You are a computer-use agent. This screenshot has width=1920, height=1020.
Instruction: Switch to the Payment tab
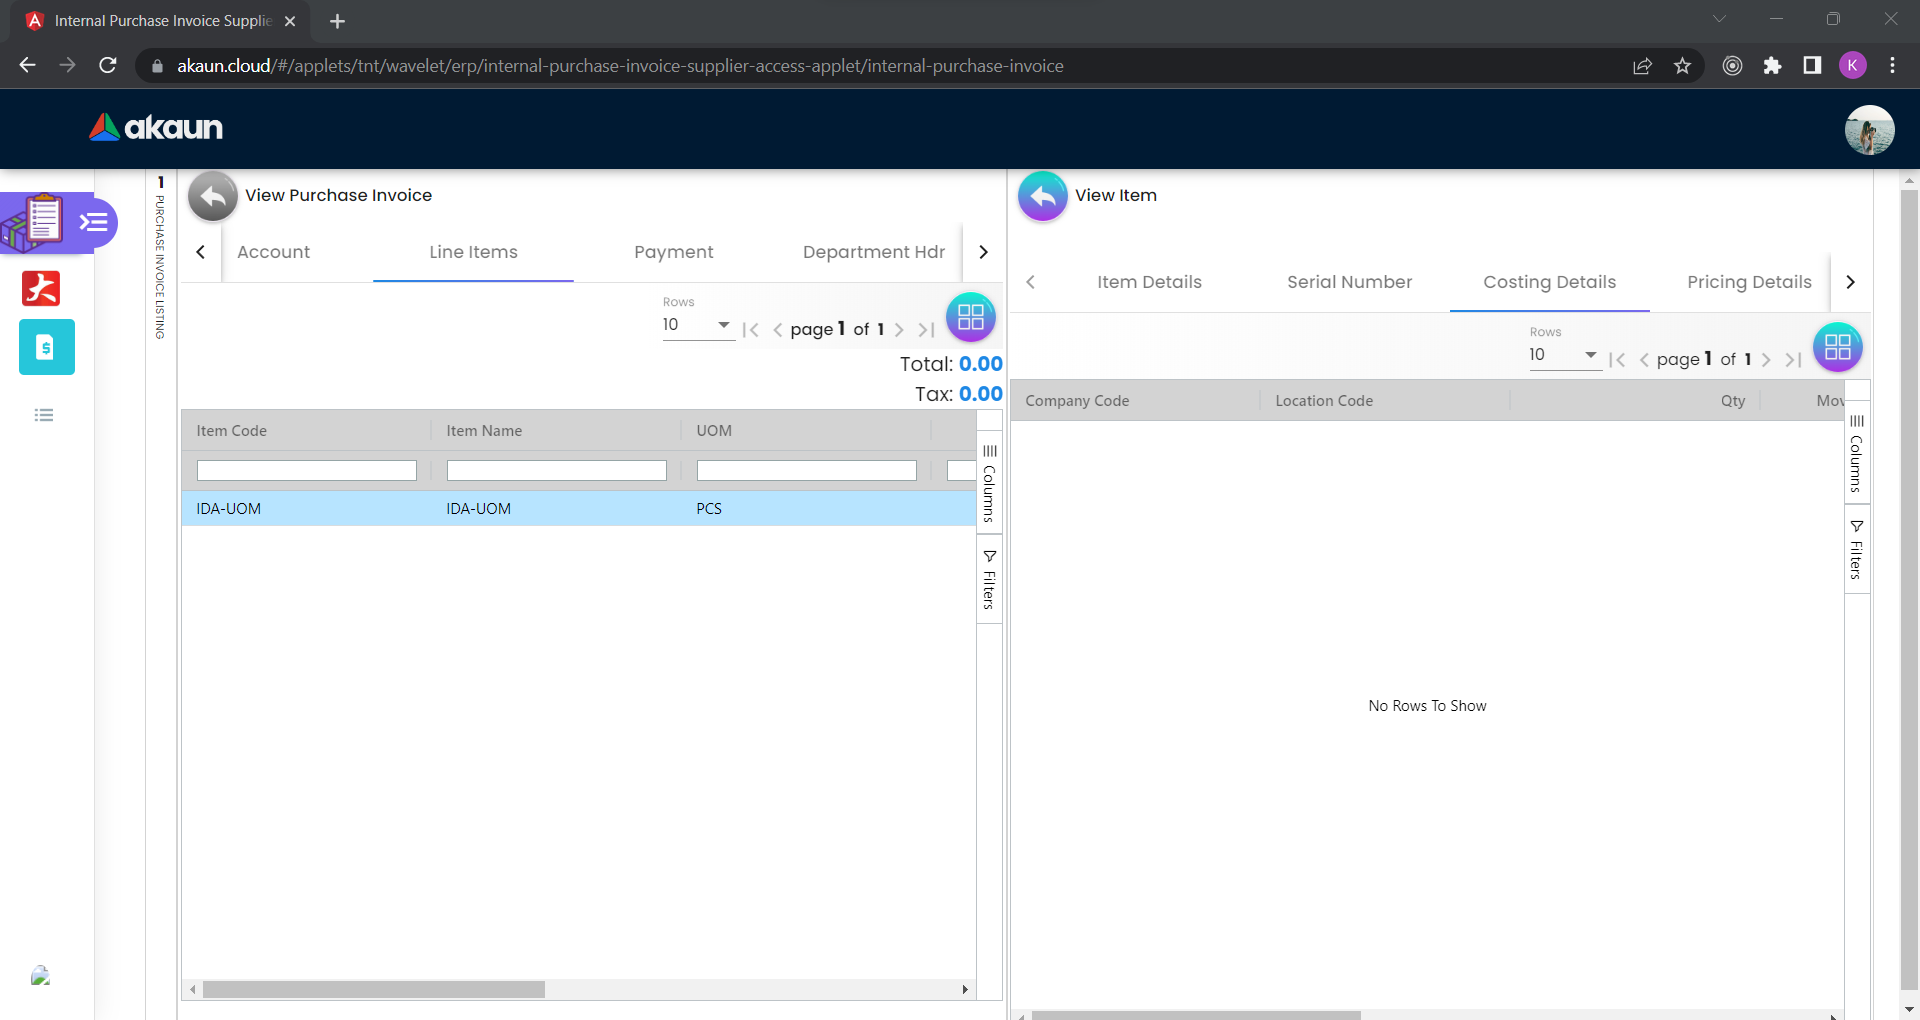click(x=673, y=252)
